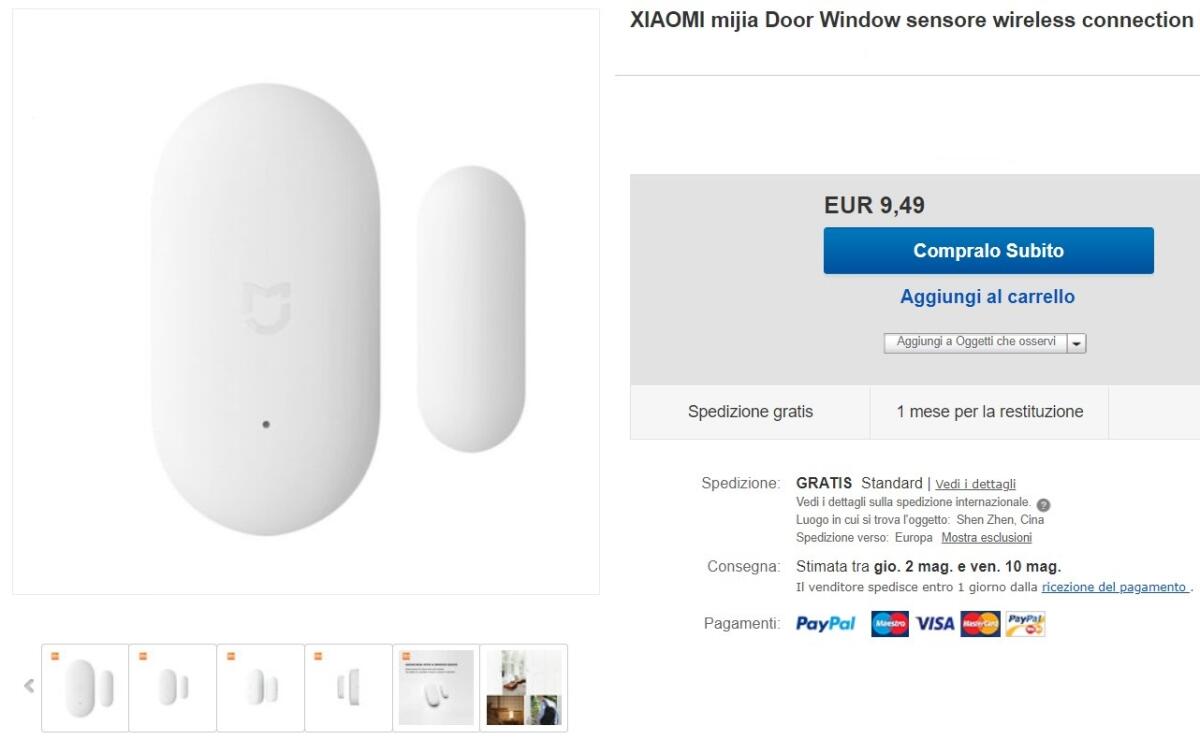Screen dimensions: 1200x740
Task: Select the 1 mese per la restituzione tab
Action: 989,411
